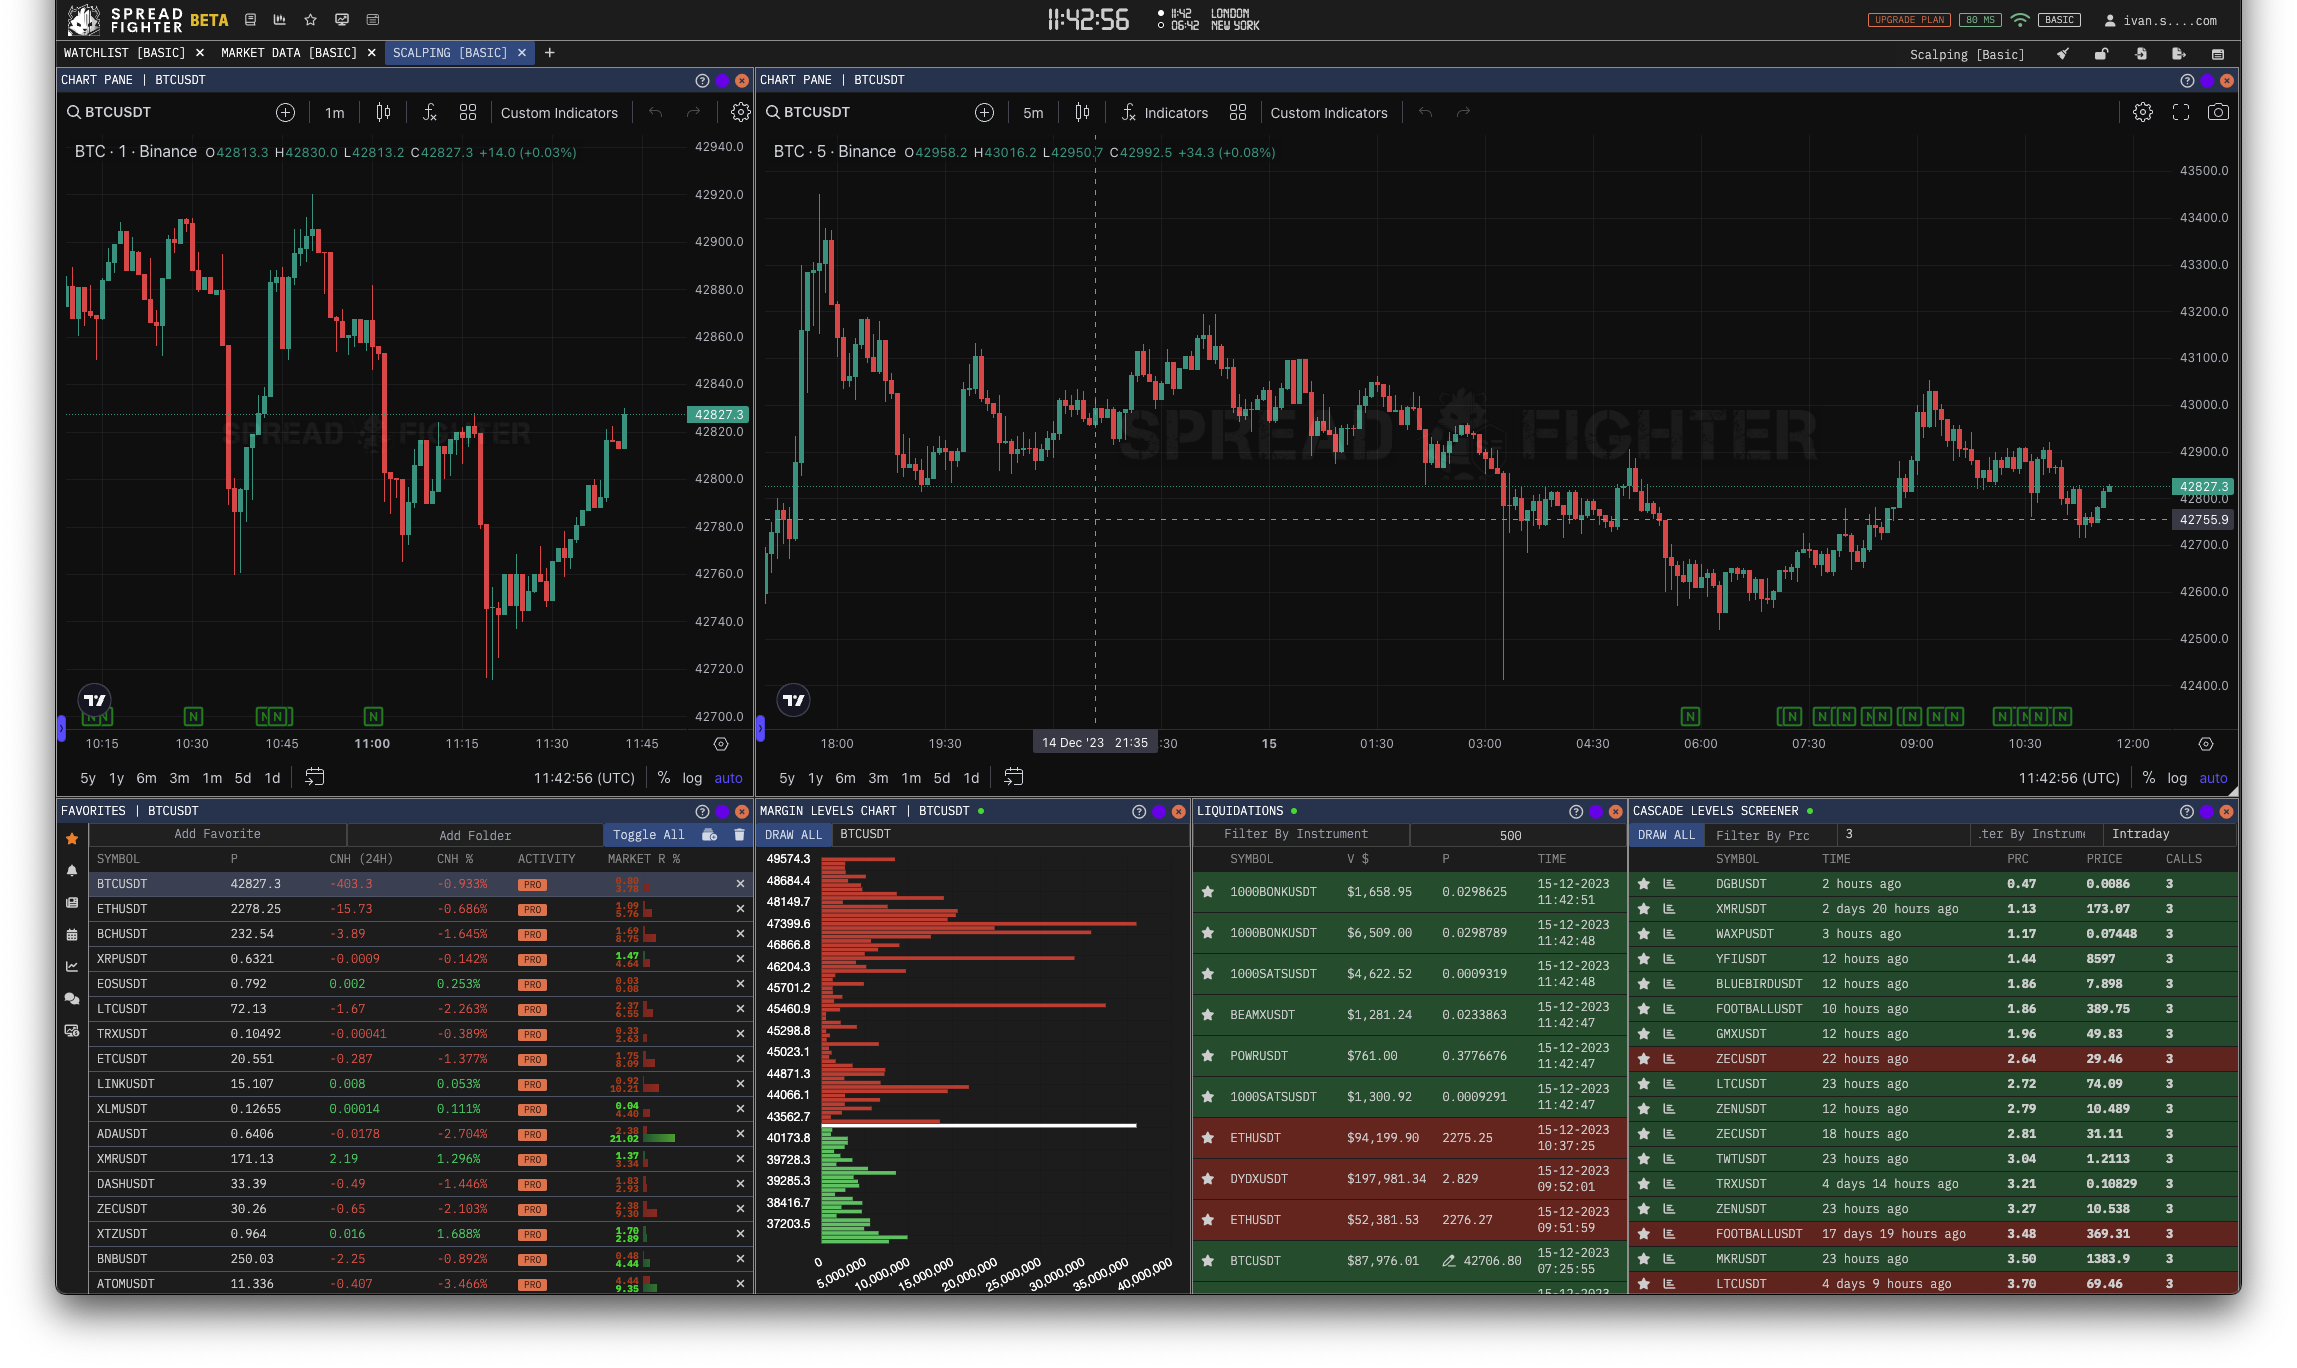Click the Toggle All button in Favorites
Screen dimensions: 2297x1368
pos(649,835)
